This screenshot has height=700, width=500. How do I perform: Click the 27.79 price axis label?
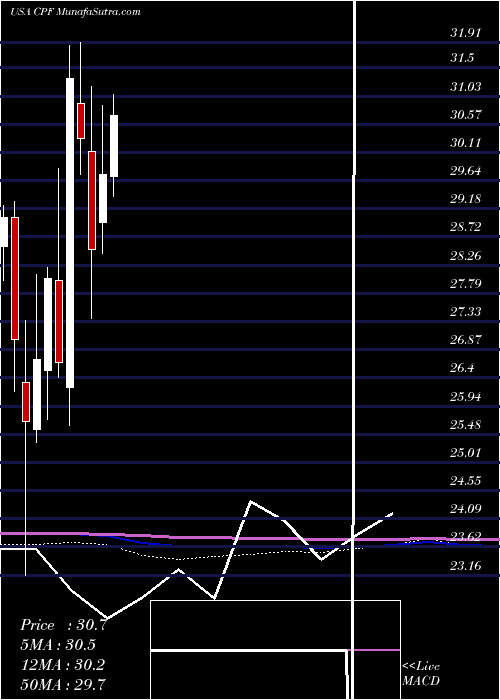click(x=467, y=283)
